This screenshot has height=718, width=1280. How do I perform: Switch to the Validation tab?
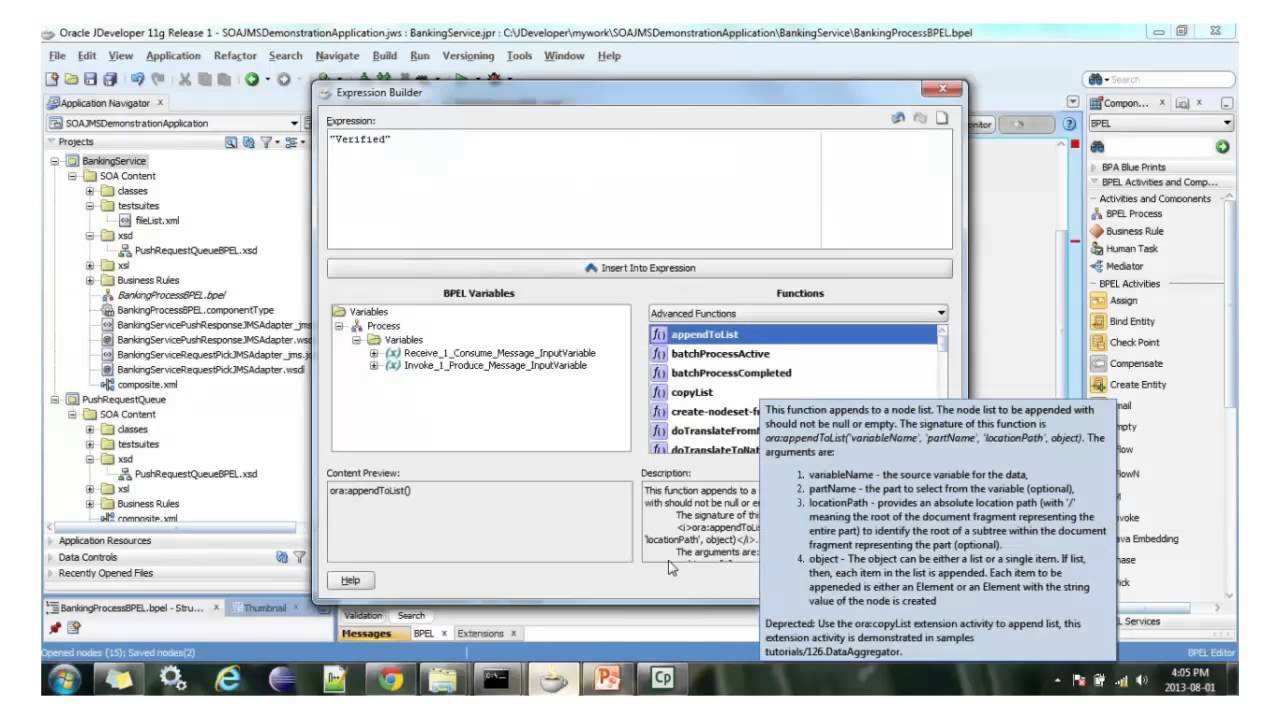point(364,616)
